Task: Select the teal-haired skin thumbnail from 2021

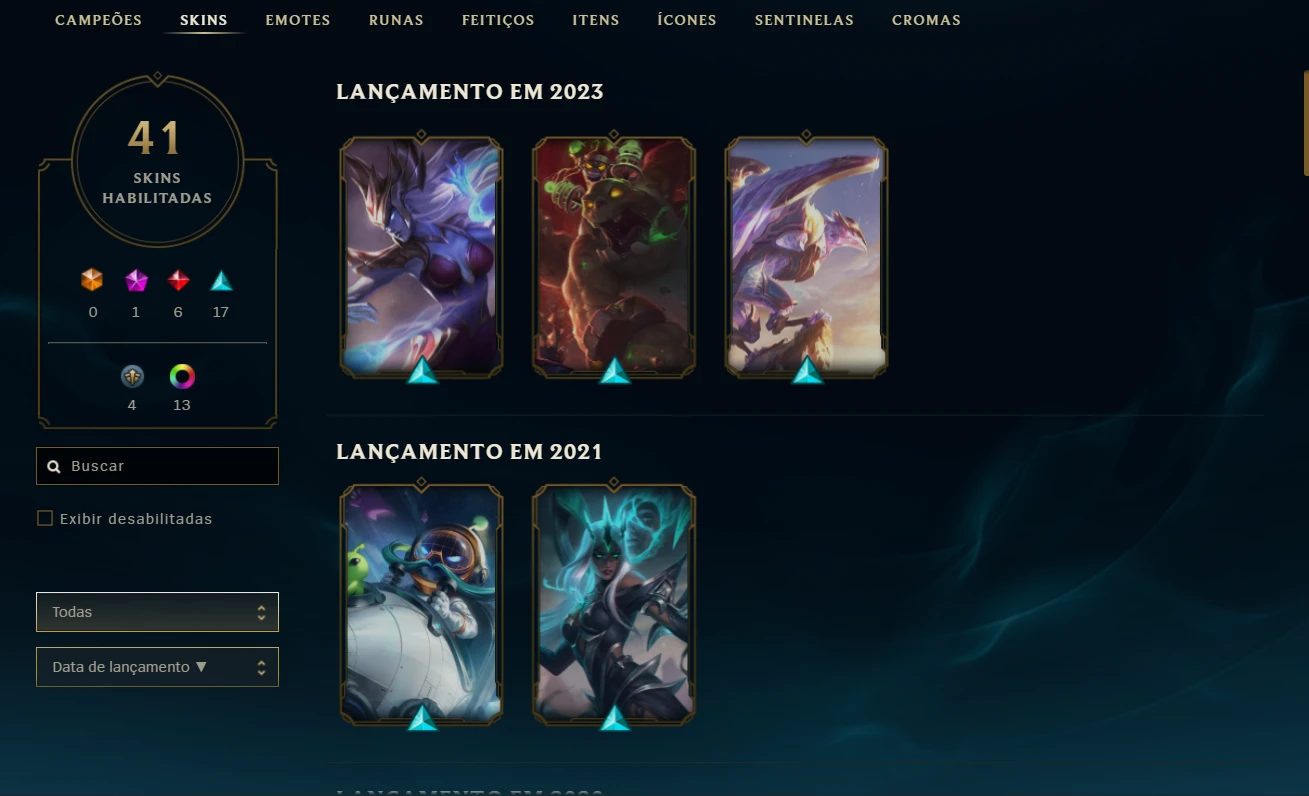Action: 614,603
